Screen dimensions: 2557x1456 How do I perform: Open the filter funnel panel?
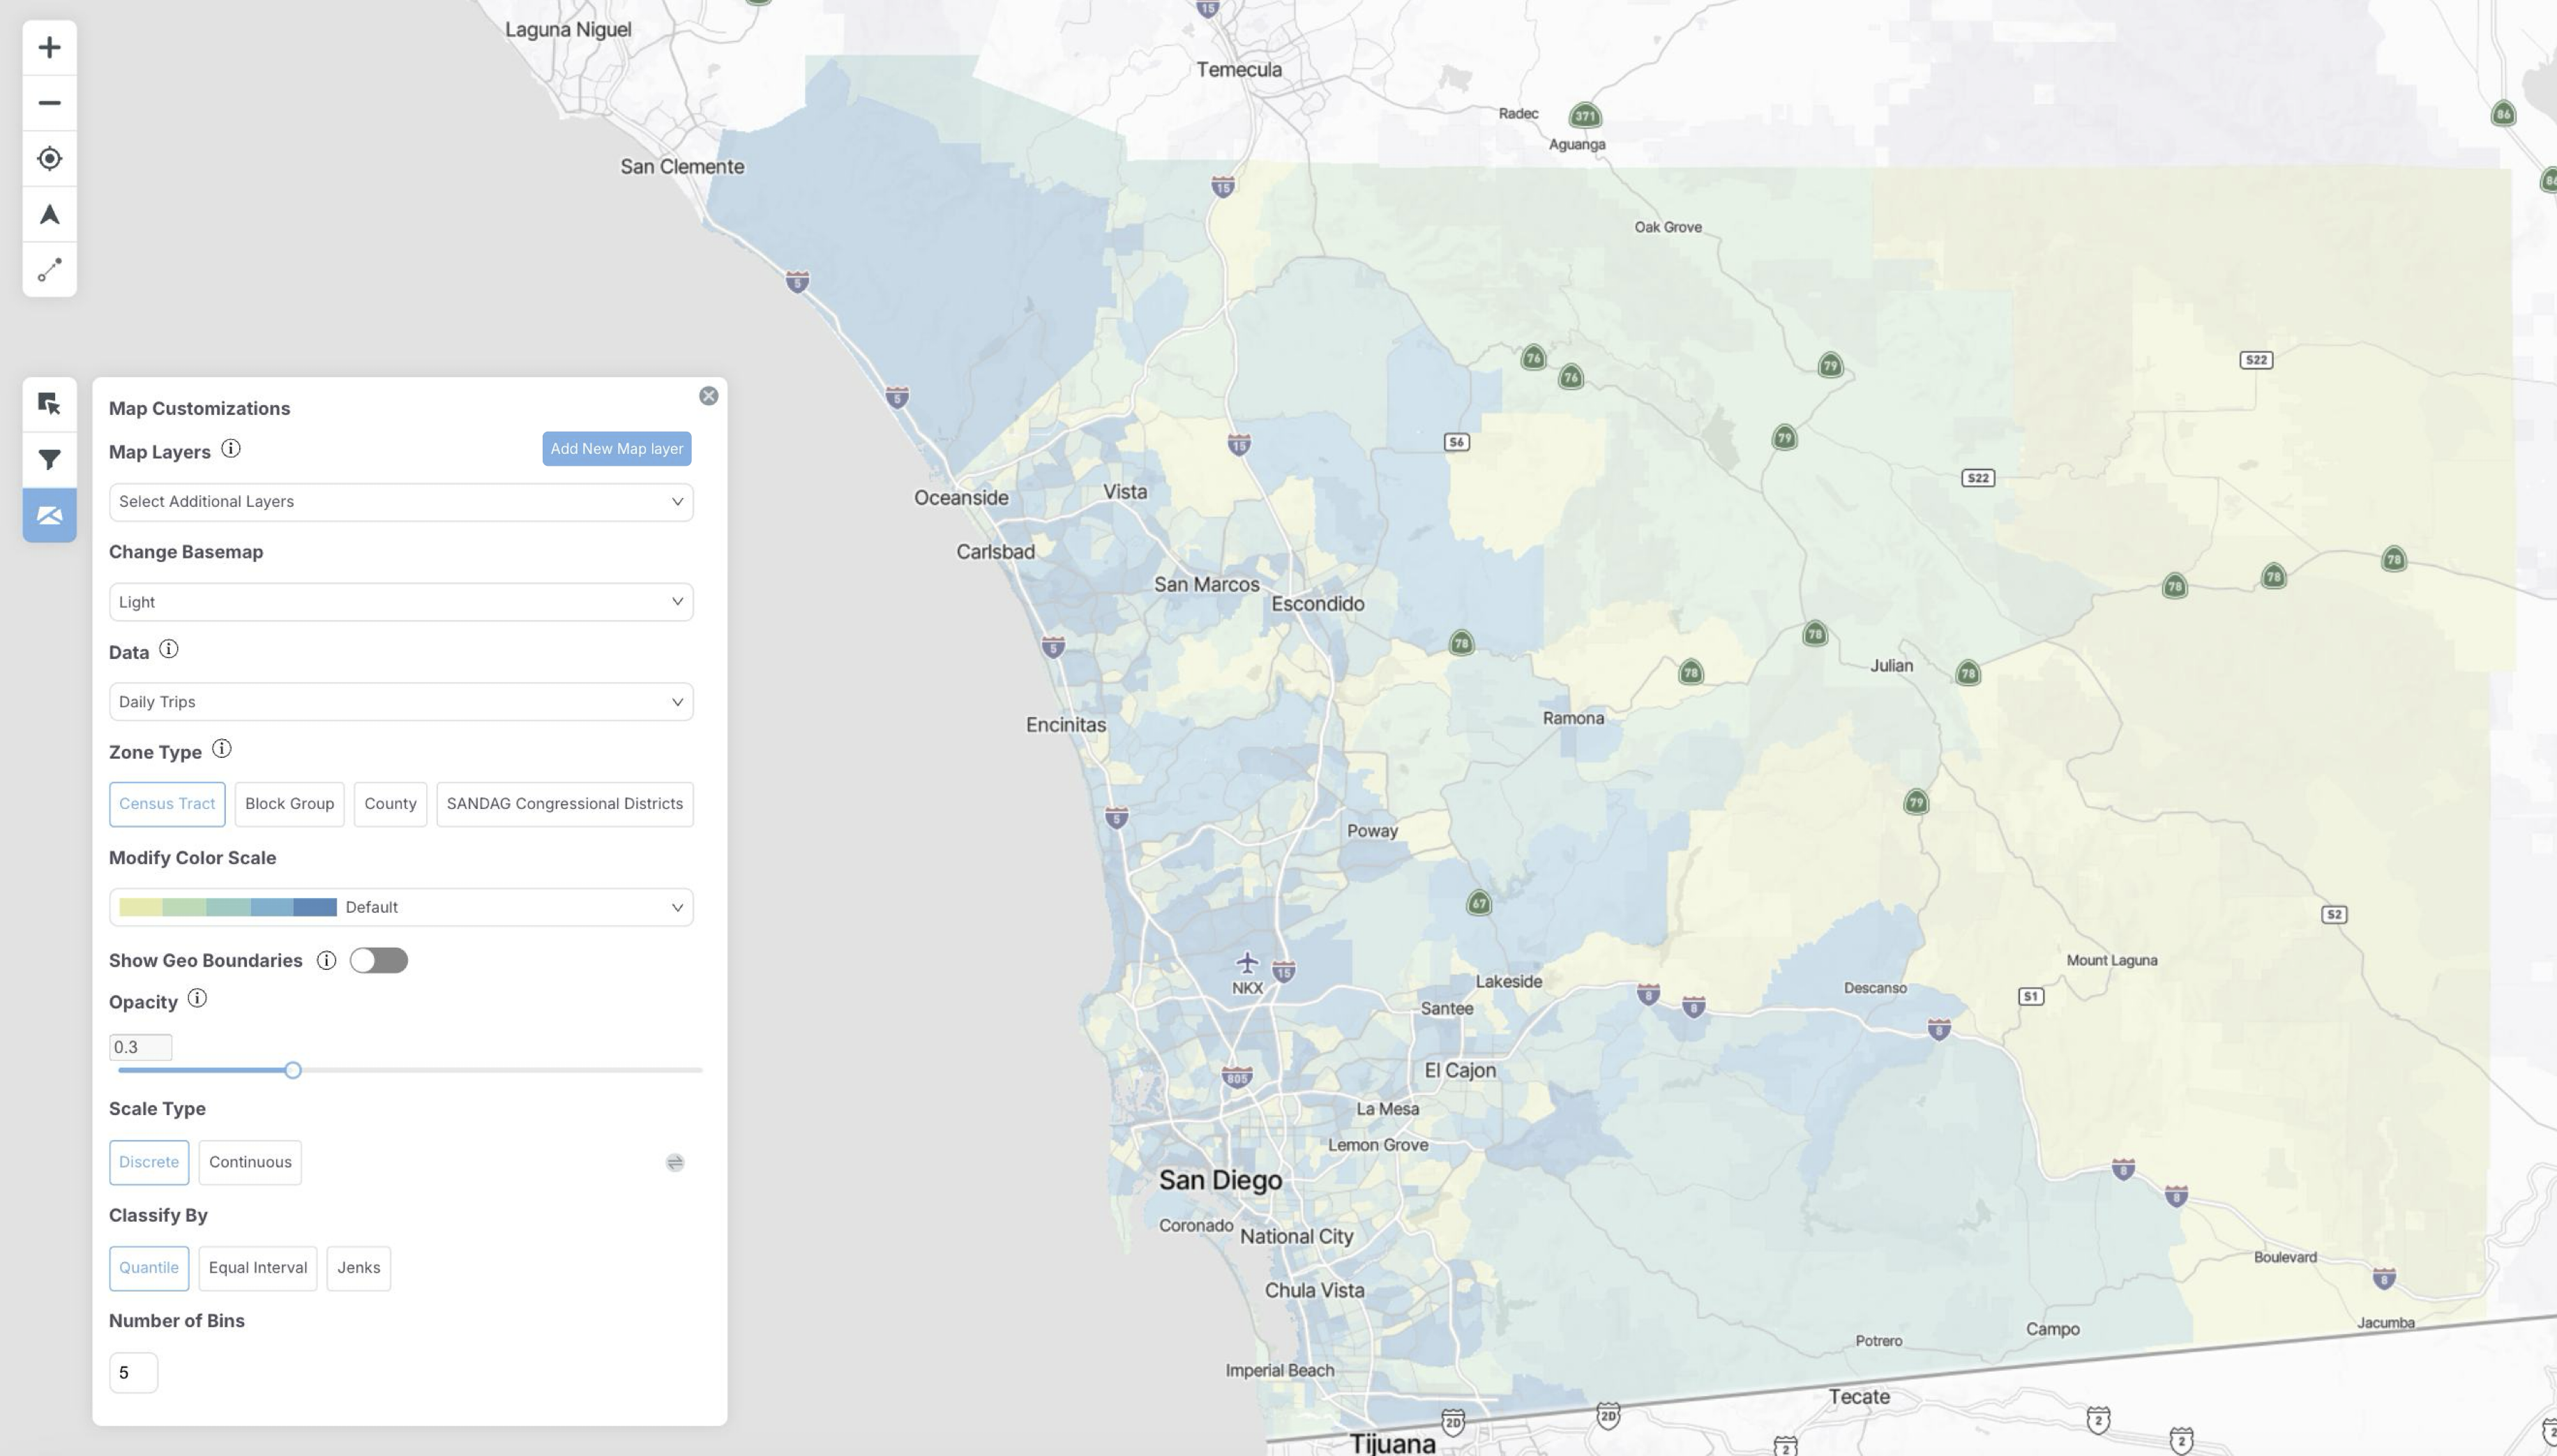[x=49, y=460]
